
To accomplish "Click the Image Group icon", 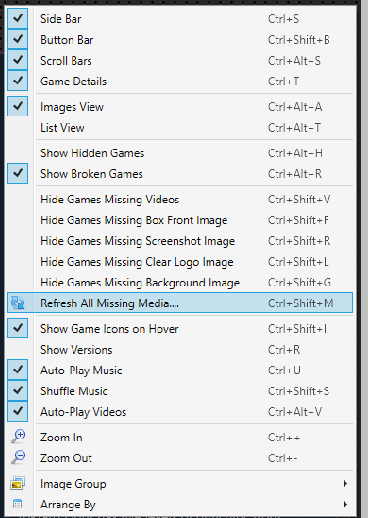I will [17, 483].
